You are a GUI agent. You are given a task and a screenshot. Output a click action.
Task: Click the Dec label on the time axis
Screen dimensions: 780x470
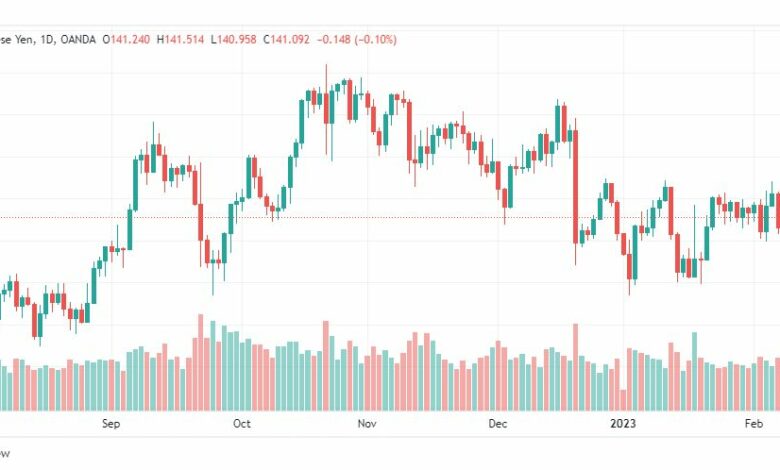click(497, 424)
